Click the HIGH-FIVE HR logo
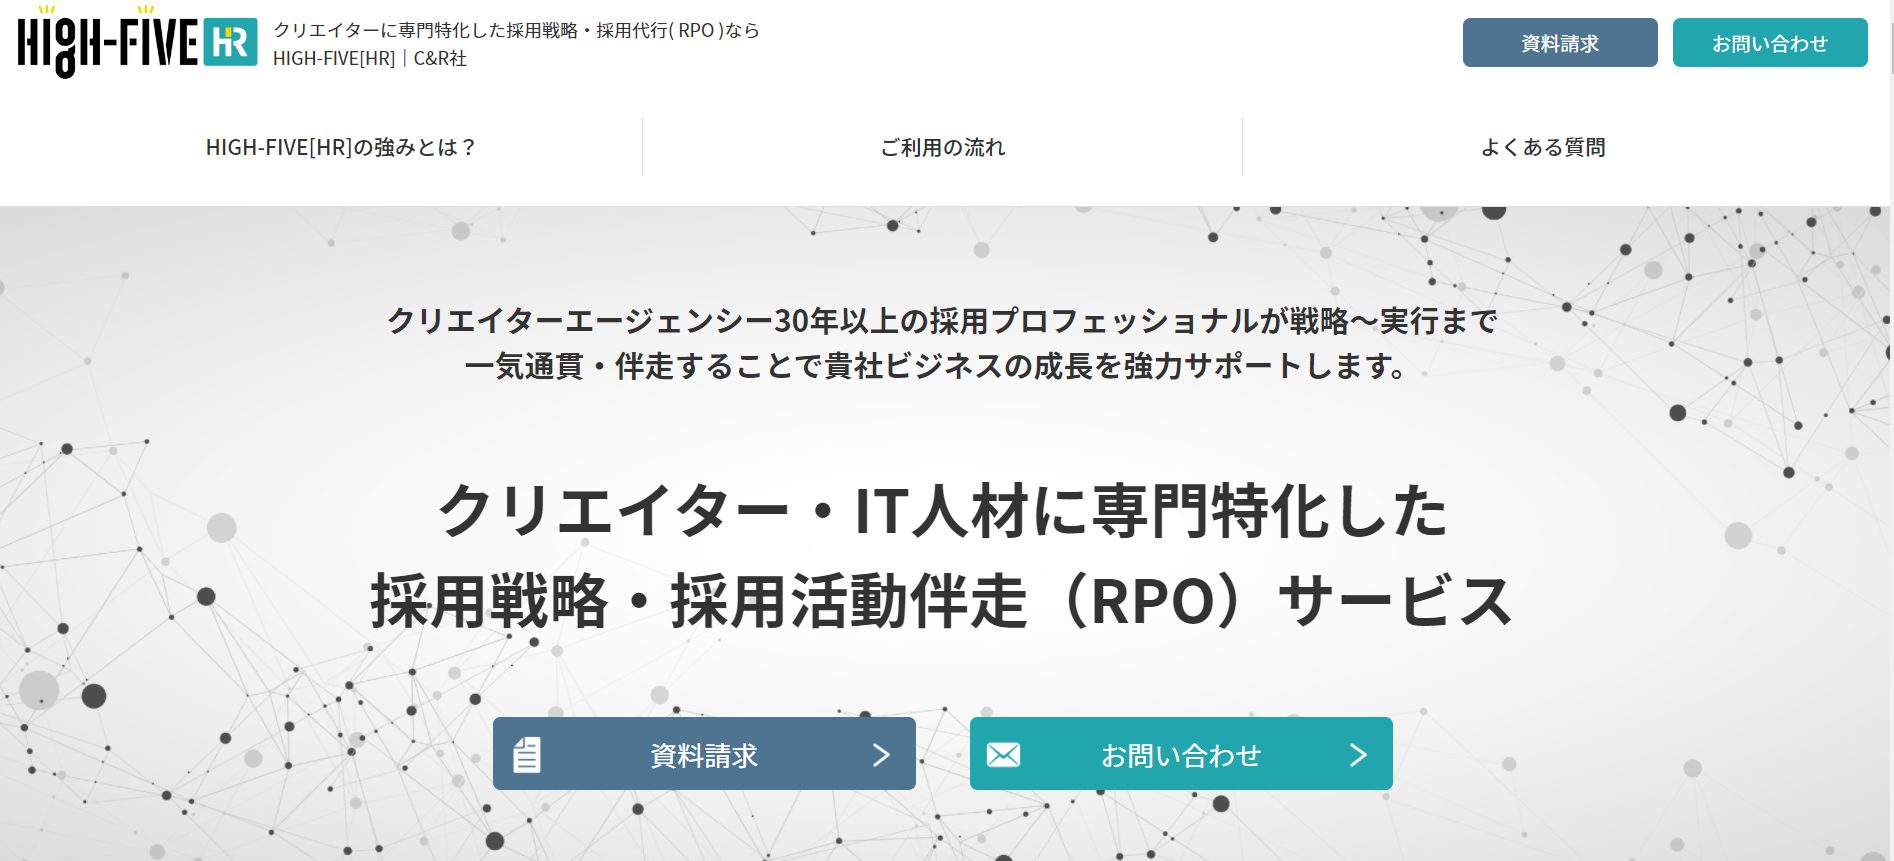The width and height of the screenshot is (1894, 861). click(x=138, y=42)
